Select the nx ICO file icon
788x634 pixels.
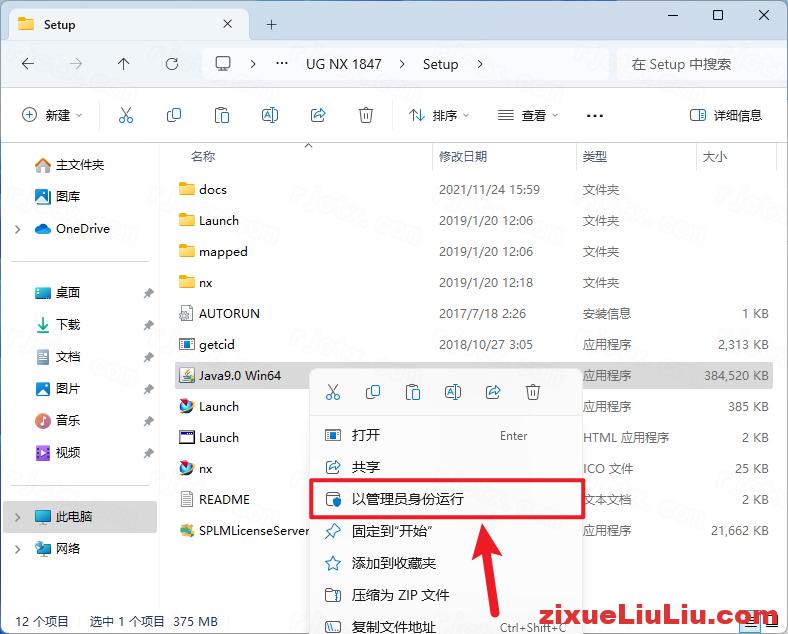pos(186,468)
